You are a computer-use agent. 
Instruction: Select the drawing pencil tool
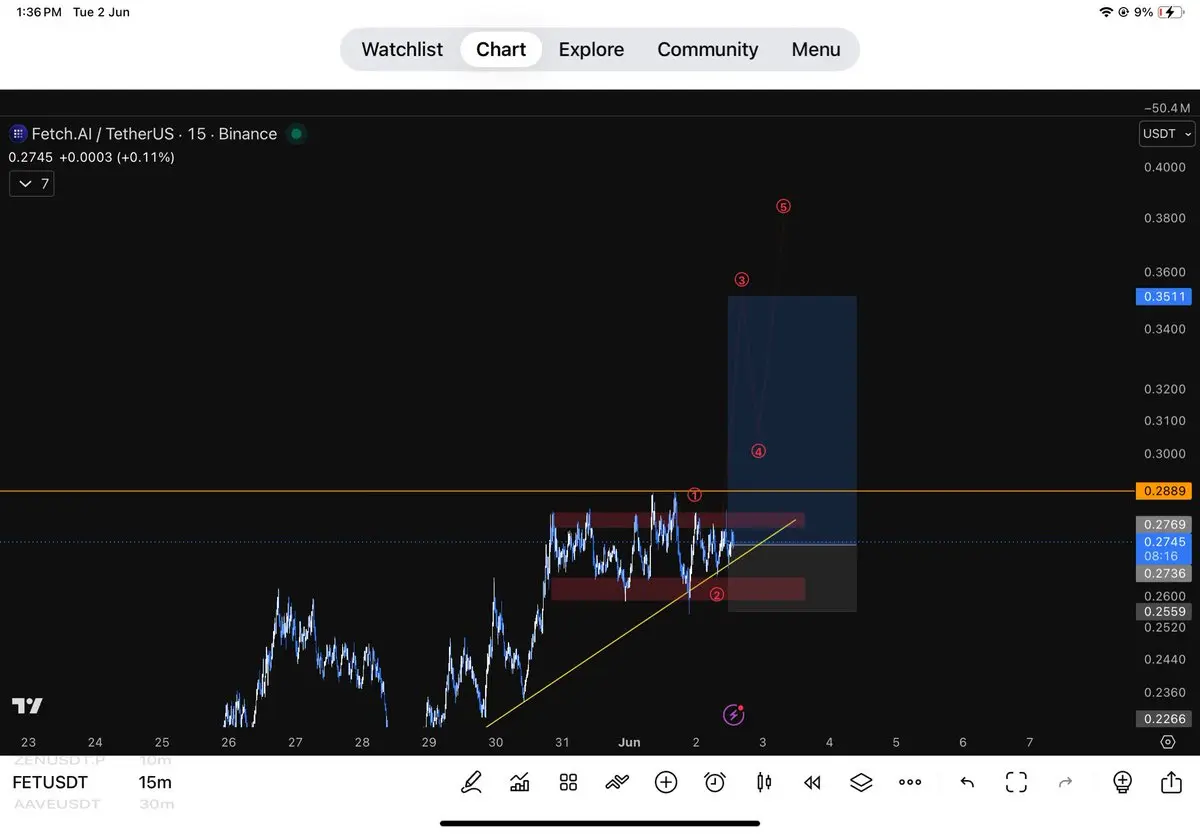tap(471, 782)
